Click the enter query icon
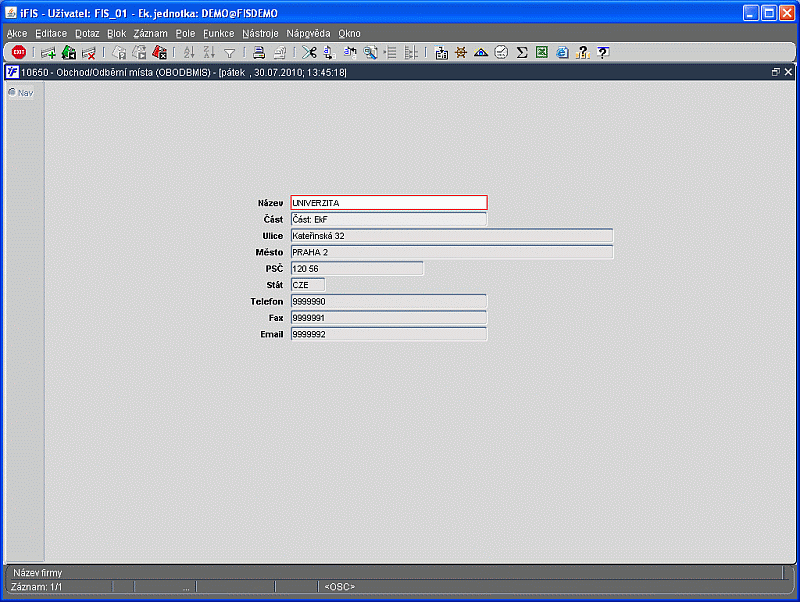 tap(119, 52)
